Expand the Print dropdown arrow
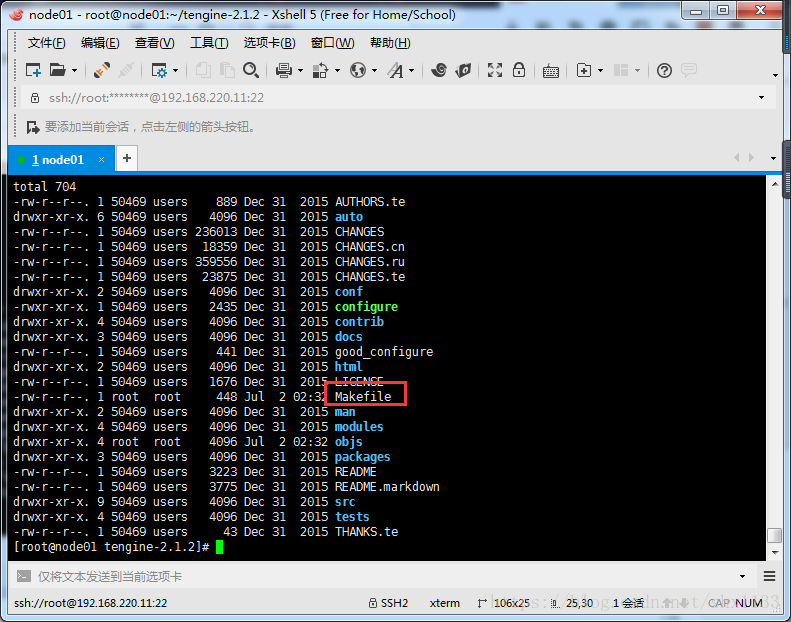This screenshot has width=791, height=622. [301, 71]
